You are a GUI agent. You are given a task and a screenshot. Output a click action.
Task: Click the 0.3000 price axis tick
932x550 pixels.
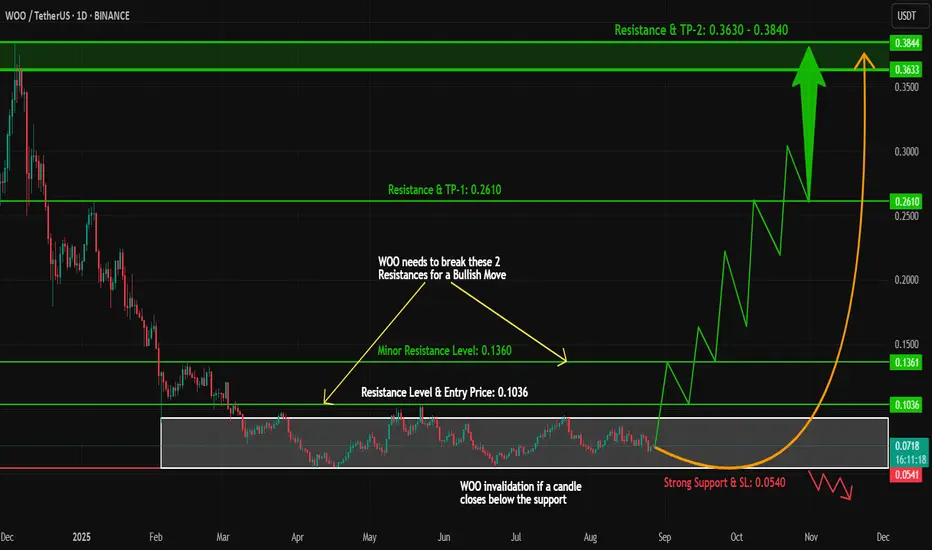906,152
